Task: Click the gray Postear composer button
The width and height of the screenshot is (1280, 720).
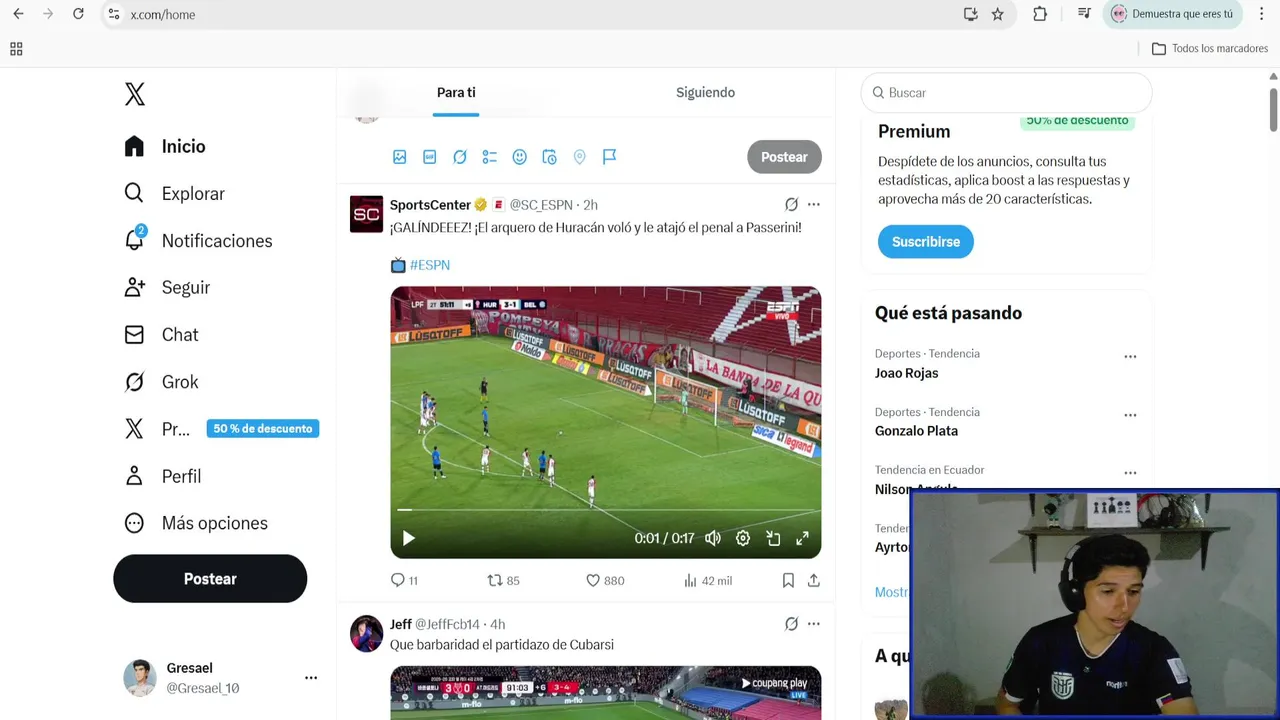Action: (784, 157)
